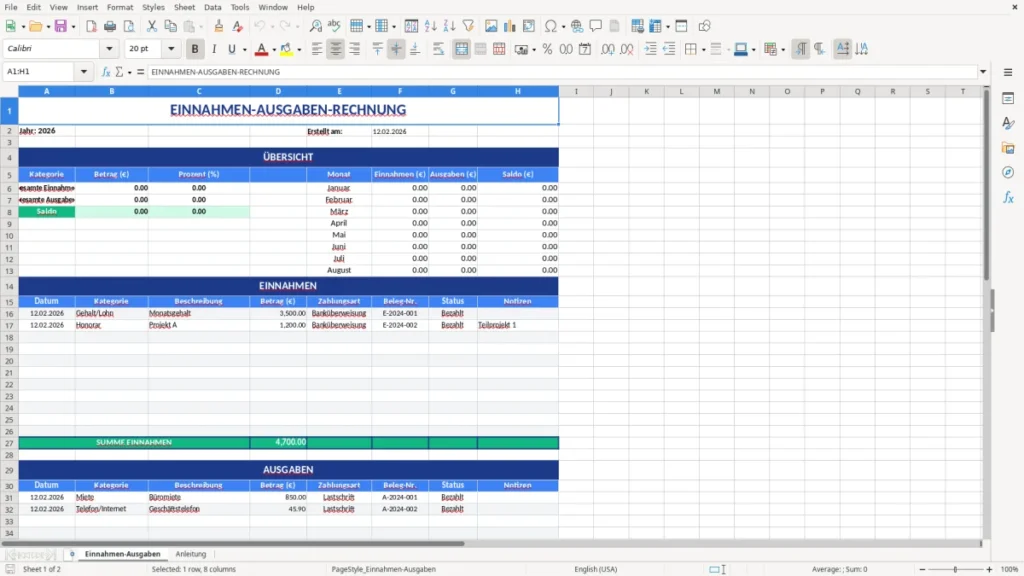The width and height of the screenshot is (1024, 576).
Task: Align cell content left
Action: pos(317,49)
